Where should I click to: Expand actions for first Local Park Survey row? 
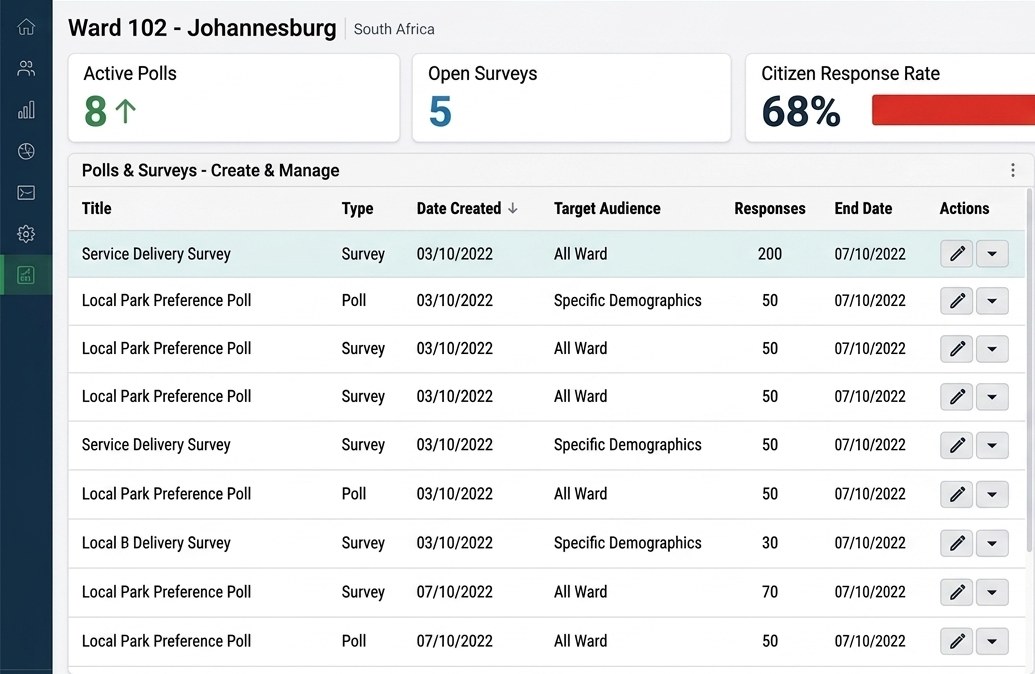pos(991,349)
